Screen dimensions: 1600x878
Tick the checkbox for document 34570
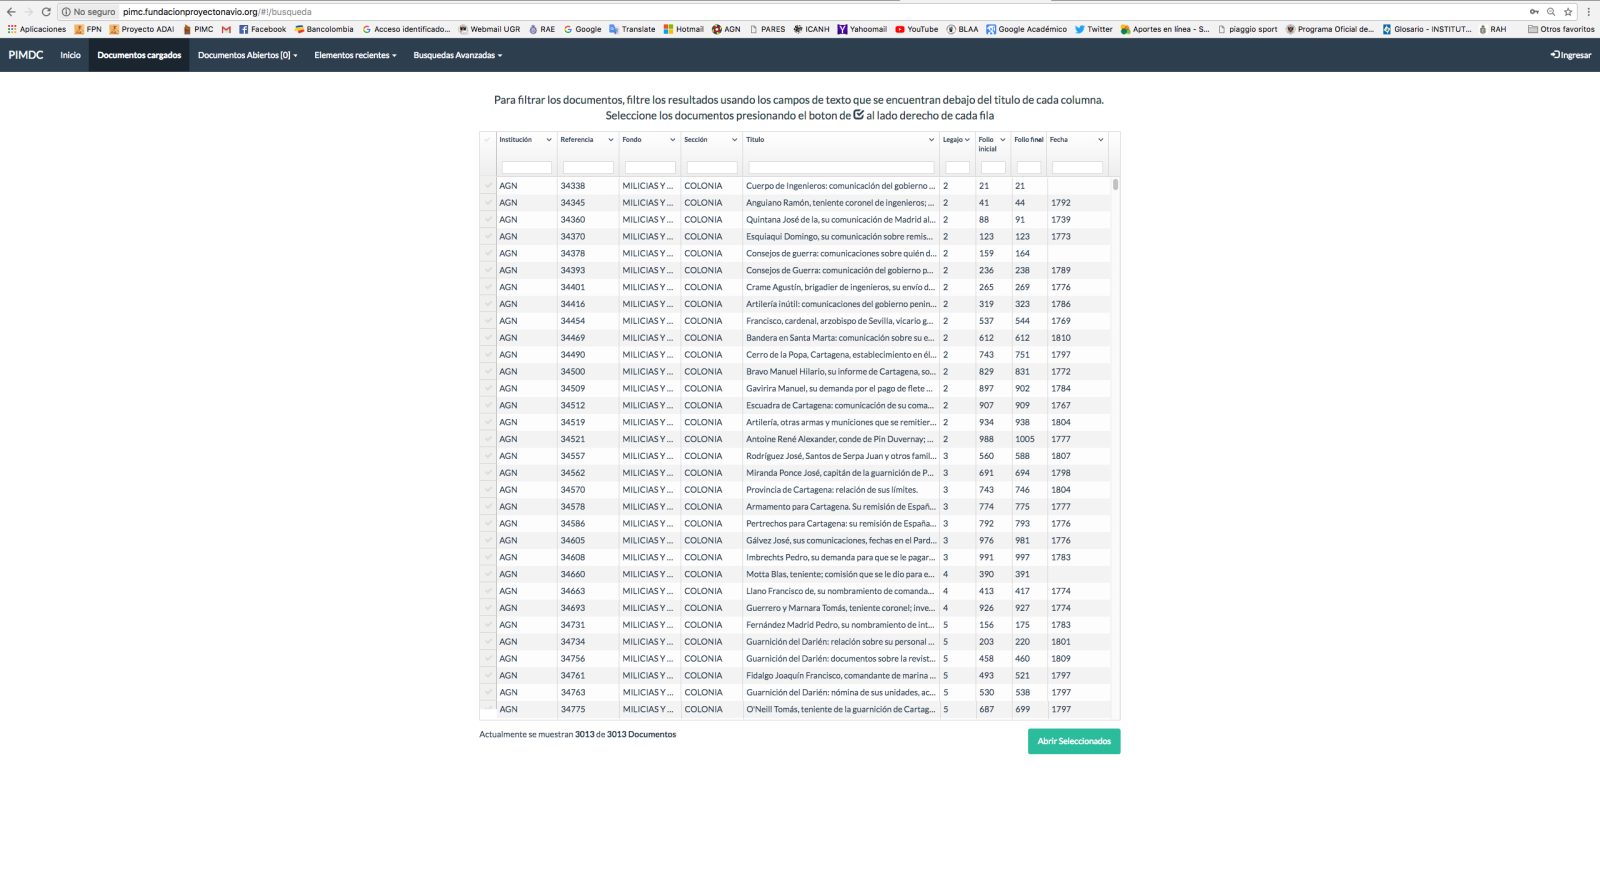[488, 490]
